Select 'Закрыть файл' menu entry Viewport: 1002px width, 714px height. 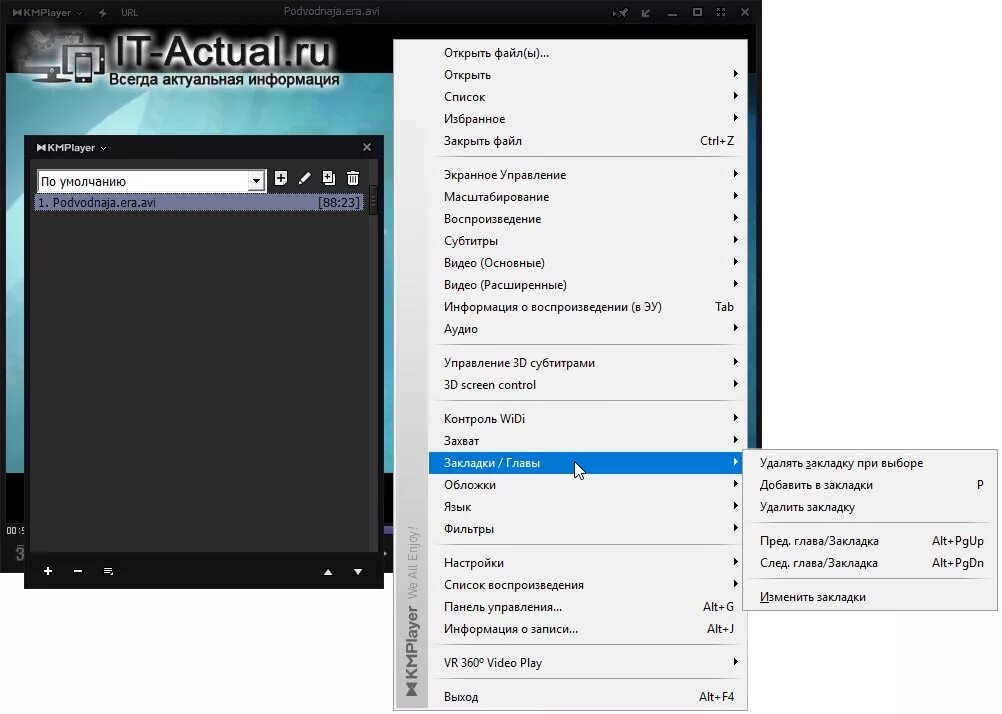(x=585, y=141)
